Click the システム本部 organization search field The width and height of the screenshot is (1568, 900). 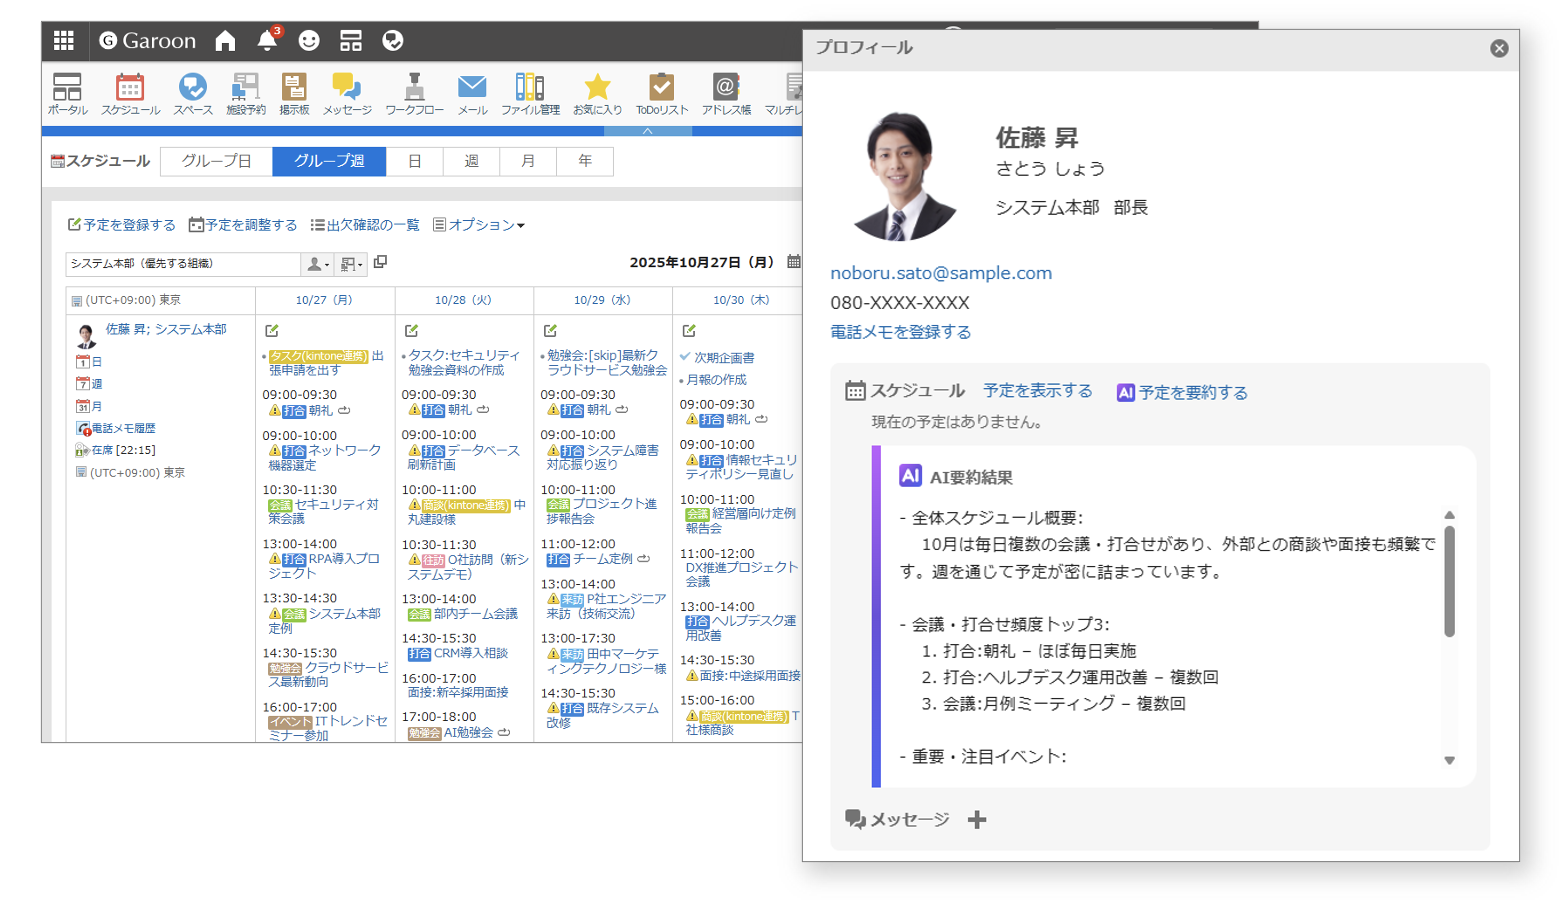coord(183,263)
